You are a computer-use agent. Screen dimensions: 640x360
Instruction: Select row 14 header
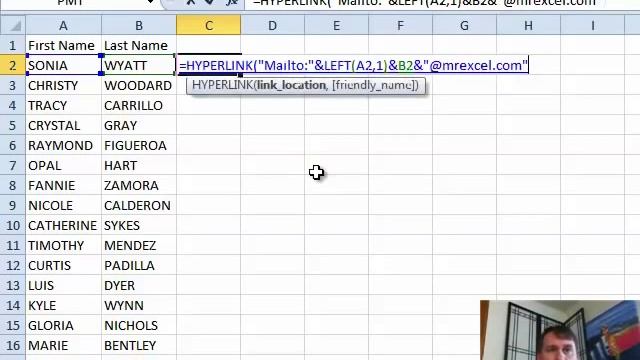(13, 305)
